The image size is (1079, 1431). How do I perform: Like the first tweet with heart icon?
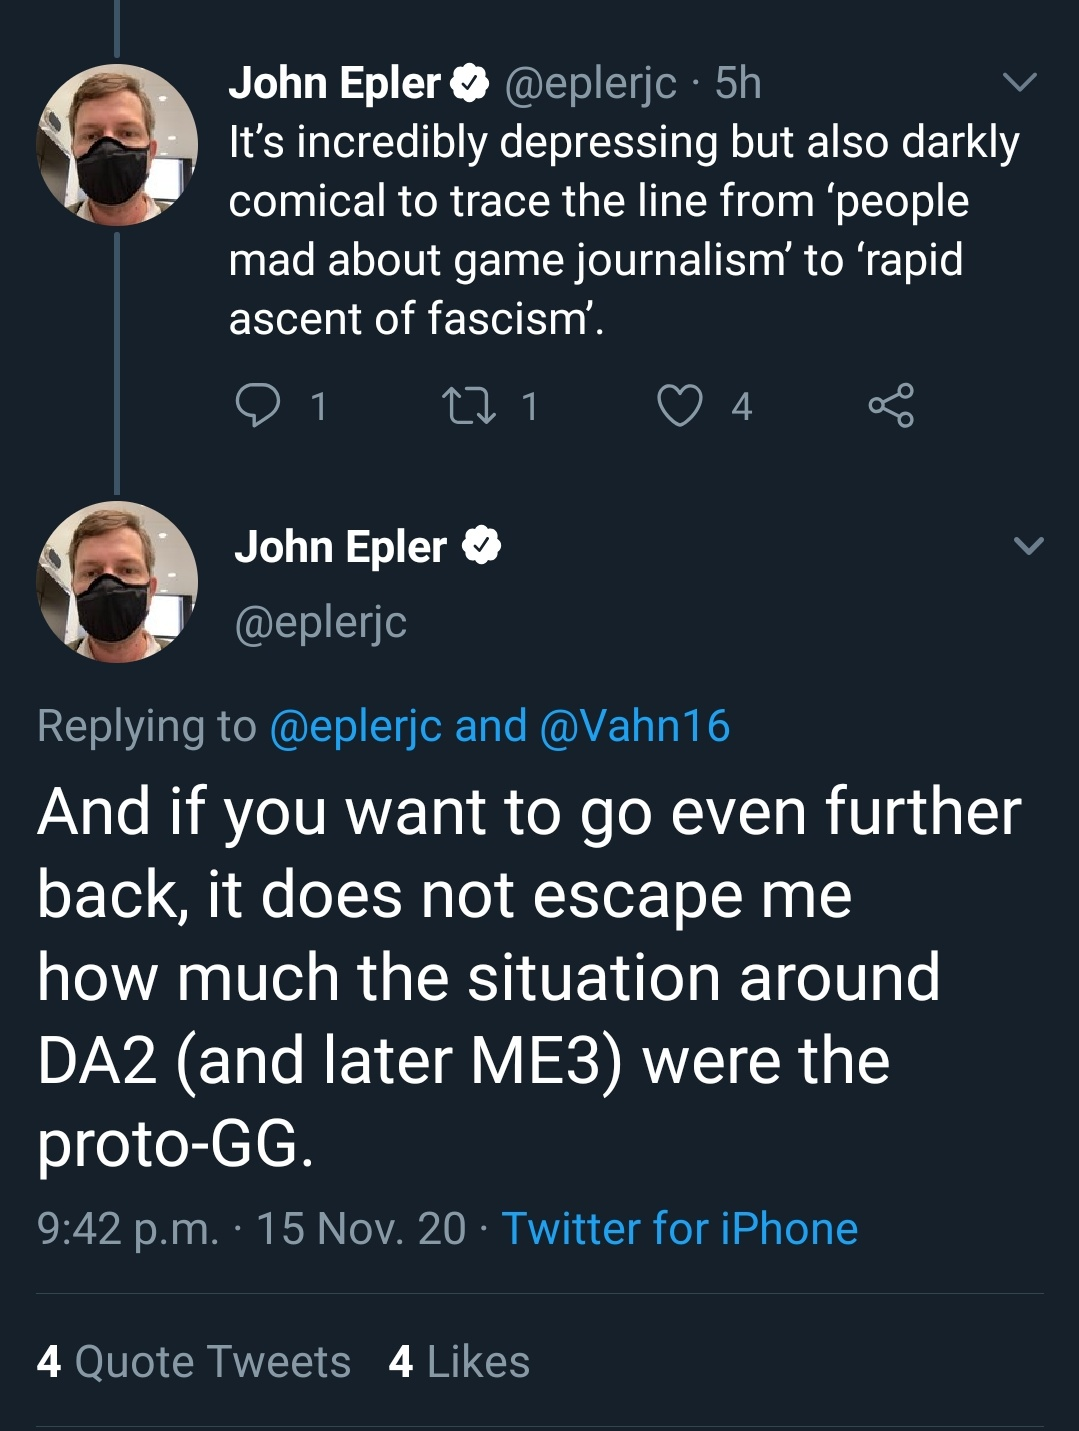[679, 406]
